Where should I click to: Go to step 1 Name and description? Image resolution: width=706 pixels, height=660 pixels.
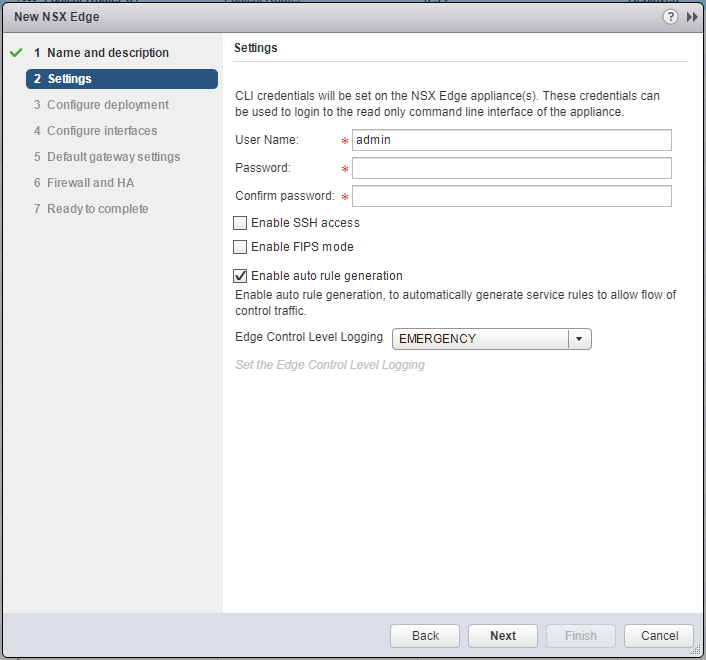click(x=108, y=53)
